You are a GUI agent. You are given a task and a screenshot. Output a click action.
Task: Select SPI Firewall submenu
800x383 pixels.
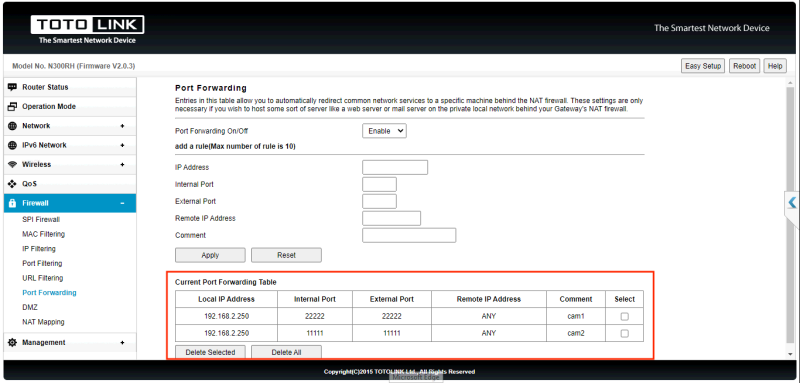[41, 220]
